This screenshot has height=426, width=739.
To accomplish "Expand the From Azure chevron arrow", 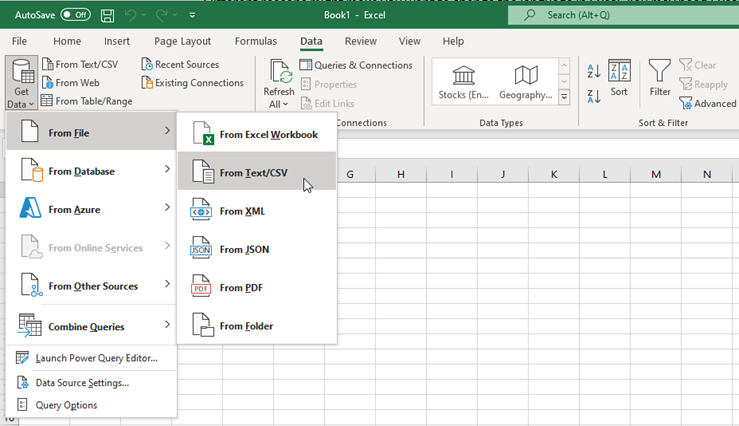I will (x=167, y=207).
